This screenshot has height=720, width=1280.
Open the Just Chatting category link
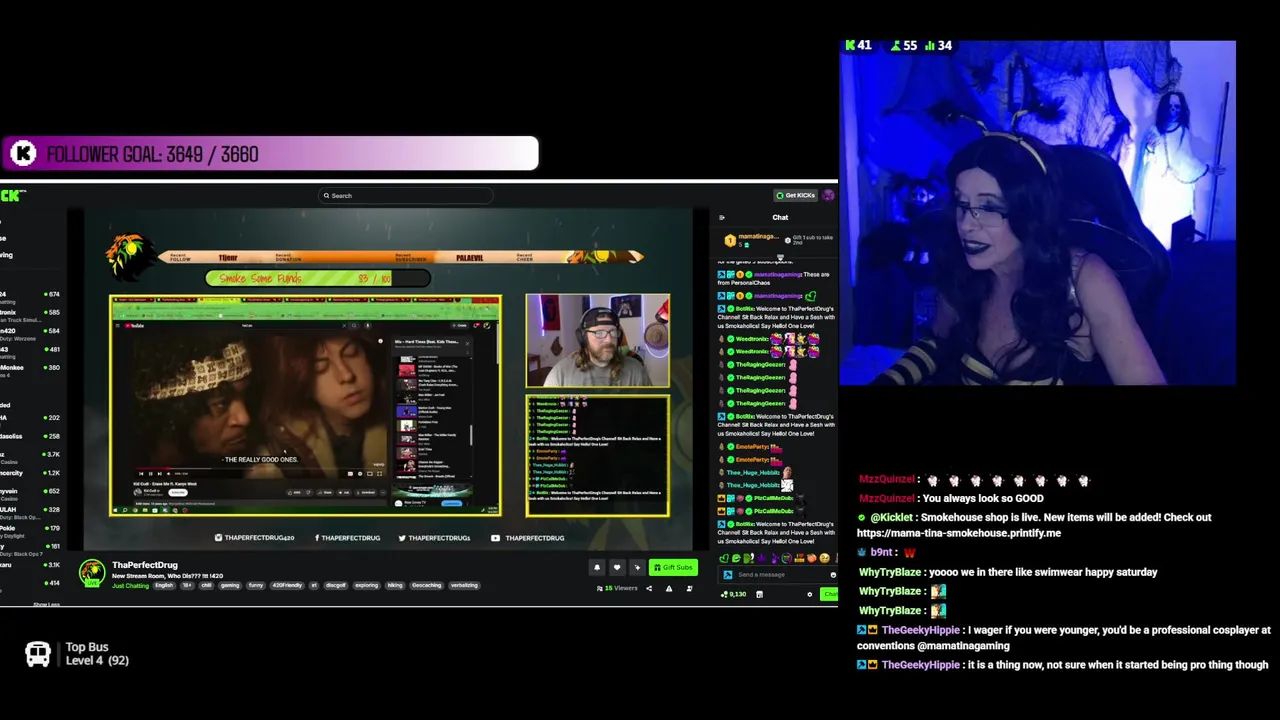point(130,586)
